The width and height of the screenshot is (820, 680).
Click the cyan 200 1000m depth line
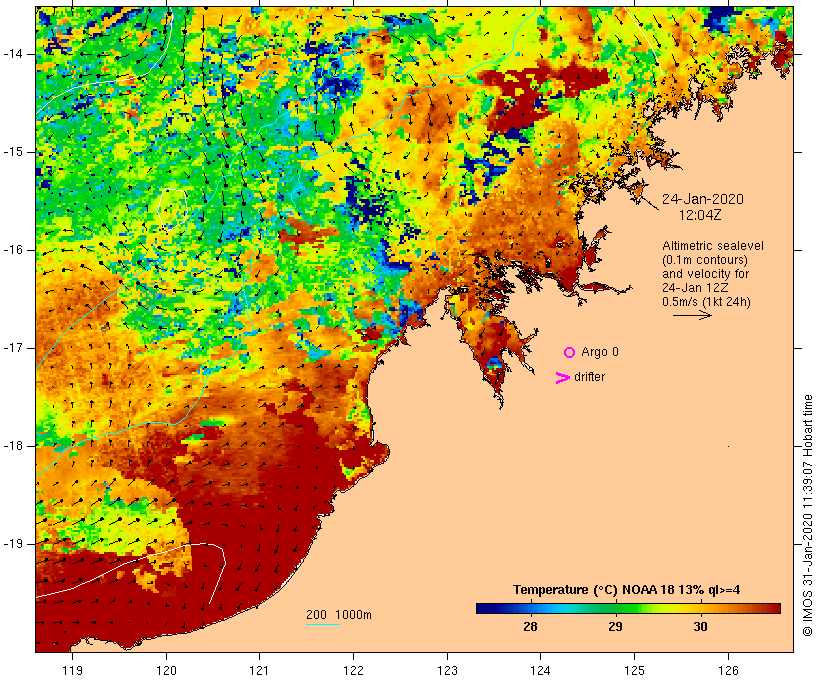(323, 624)
